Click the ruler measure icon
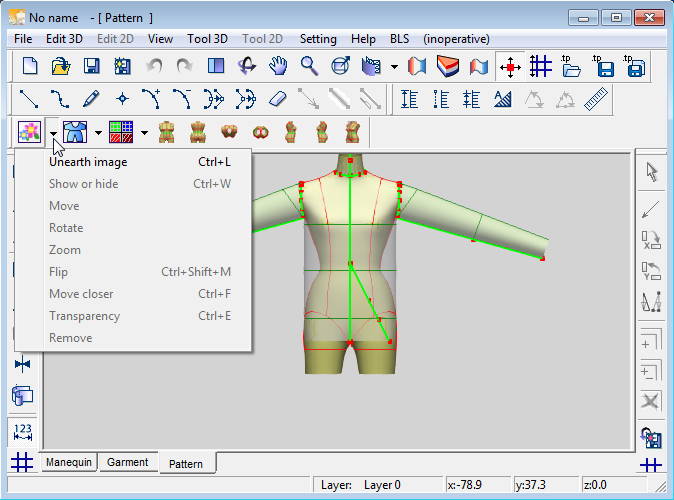The image size is (674, 500). (x=596, y=99)
